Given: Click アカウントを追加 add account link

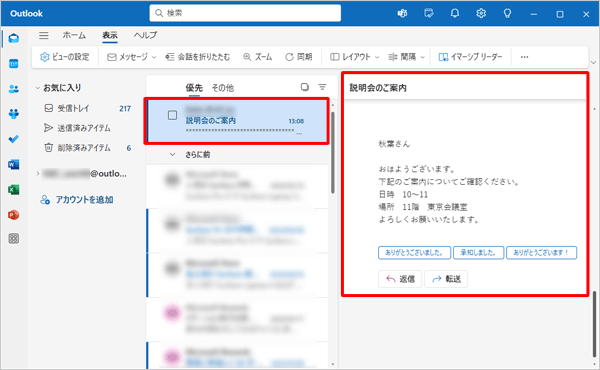Looking at the screenshot, I should point(77,200).
